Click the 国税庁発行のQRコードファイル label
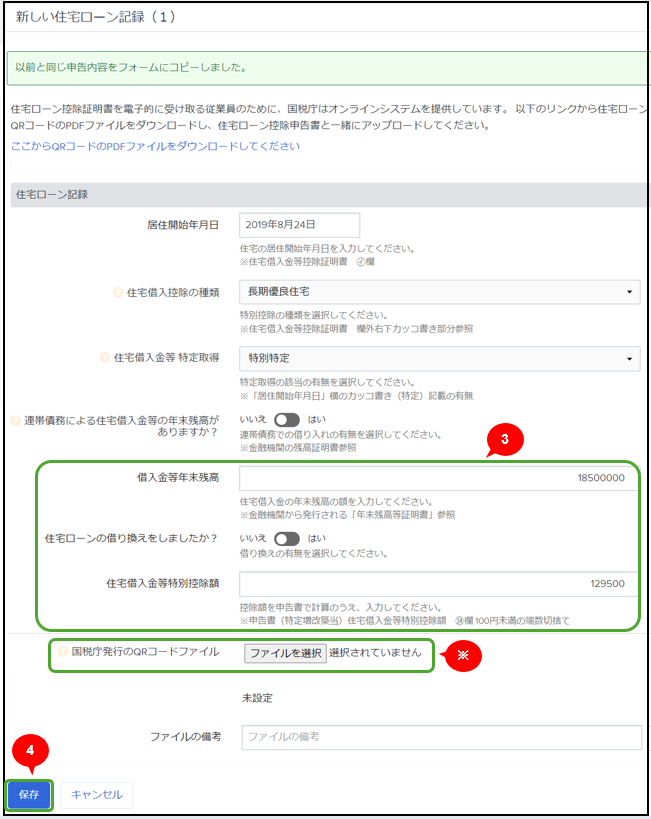The image size is (651, 819). [145, 652]
